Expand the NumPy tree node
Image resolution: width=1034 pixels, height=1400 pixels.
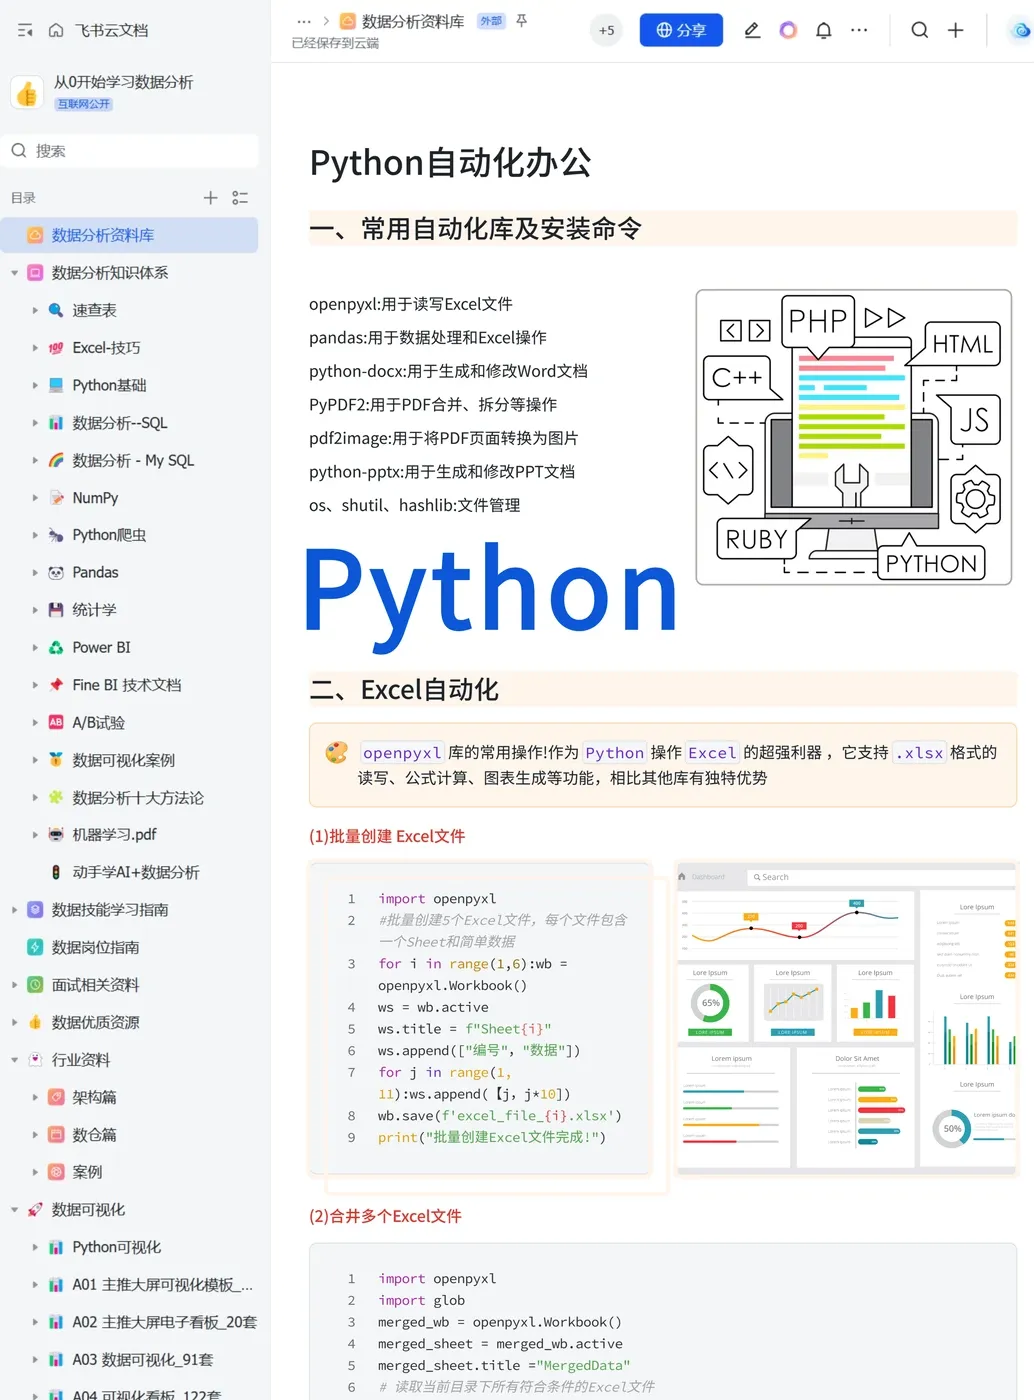pos(35,497)
